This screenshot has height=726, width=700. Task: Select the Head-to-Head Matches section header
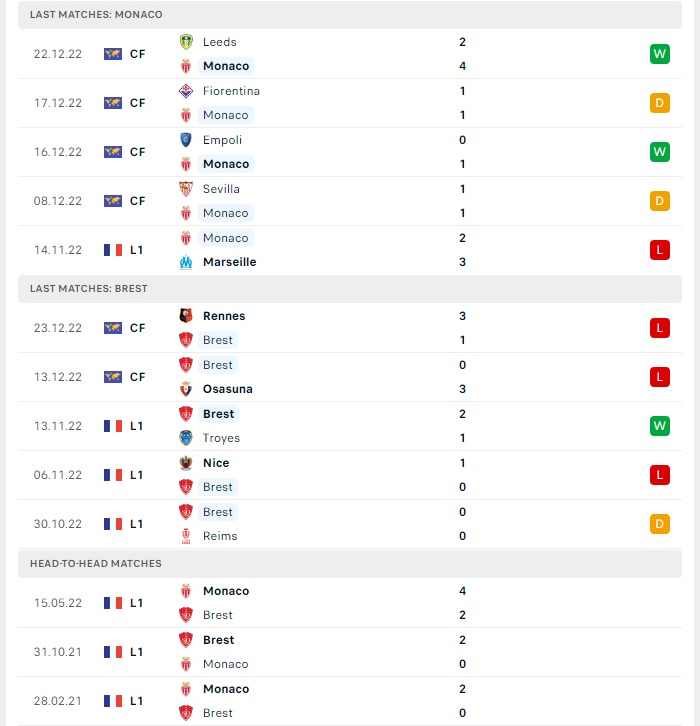click(x=350, y=563)
